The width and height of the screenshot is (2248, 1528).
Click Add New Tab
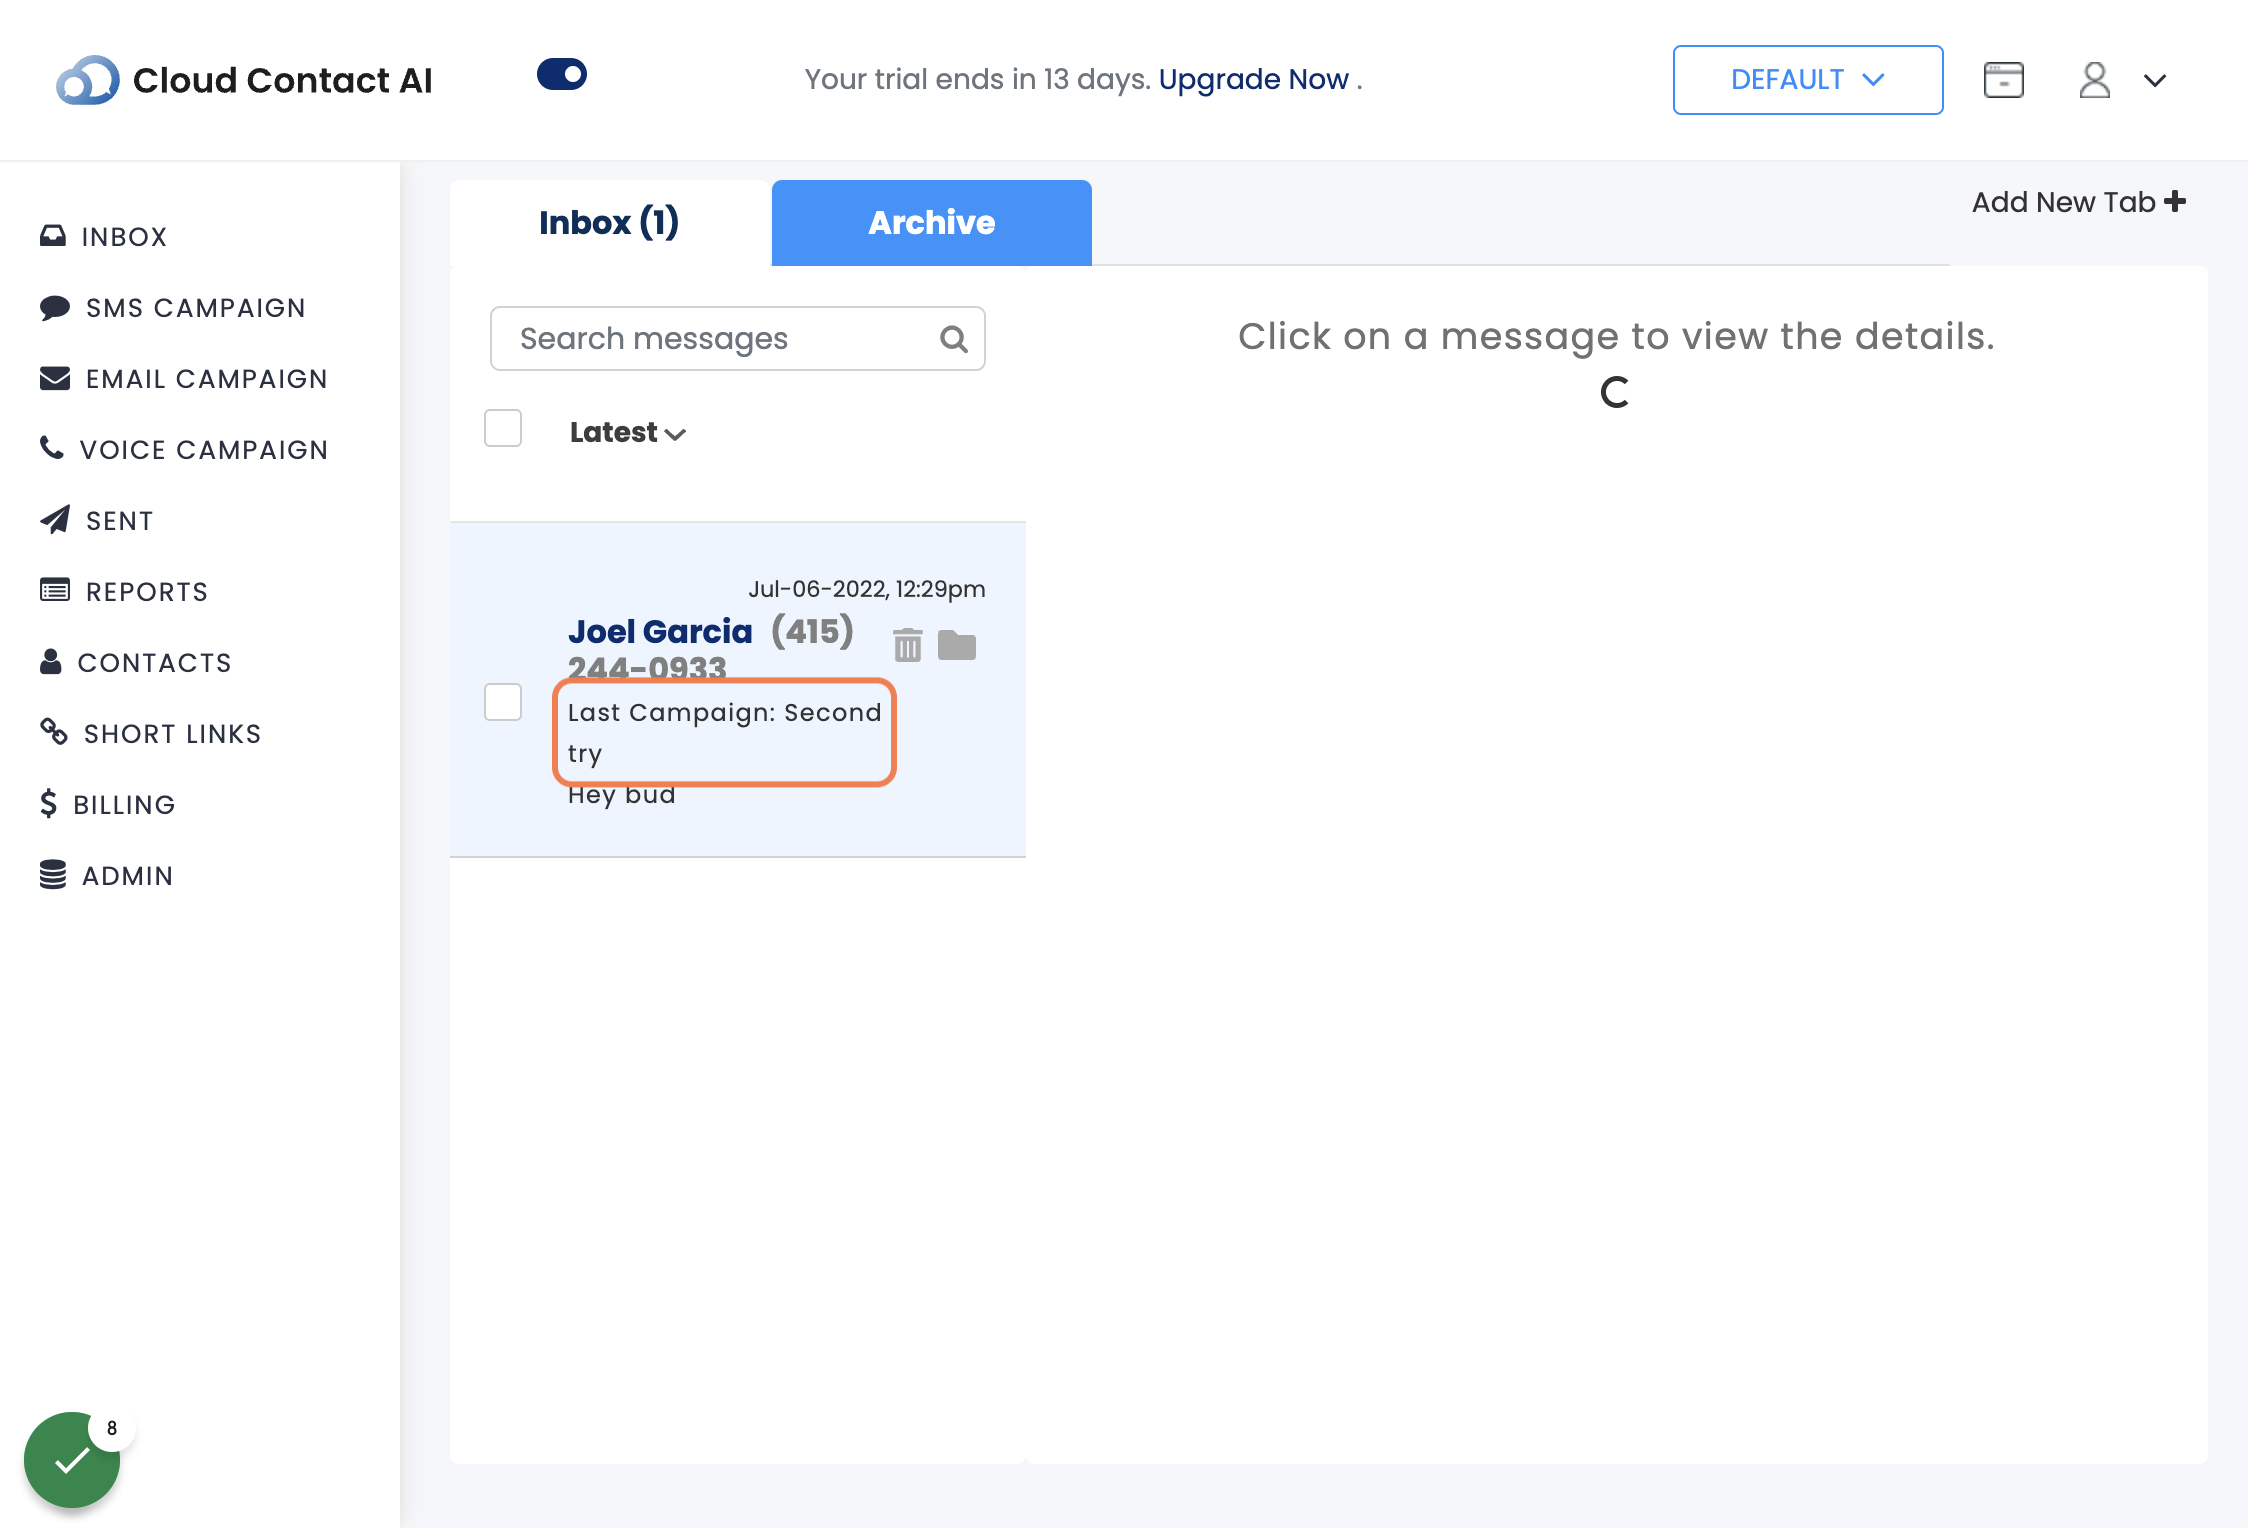click(x=2078, y=202)
